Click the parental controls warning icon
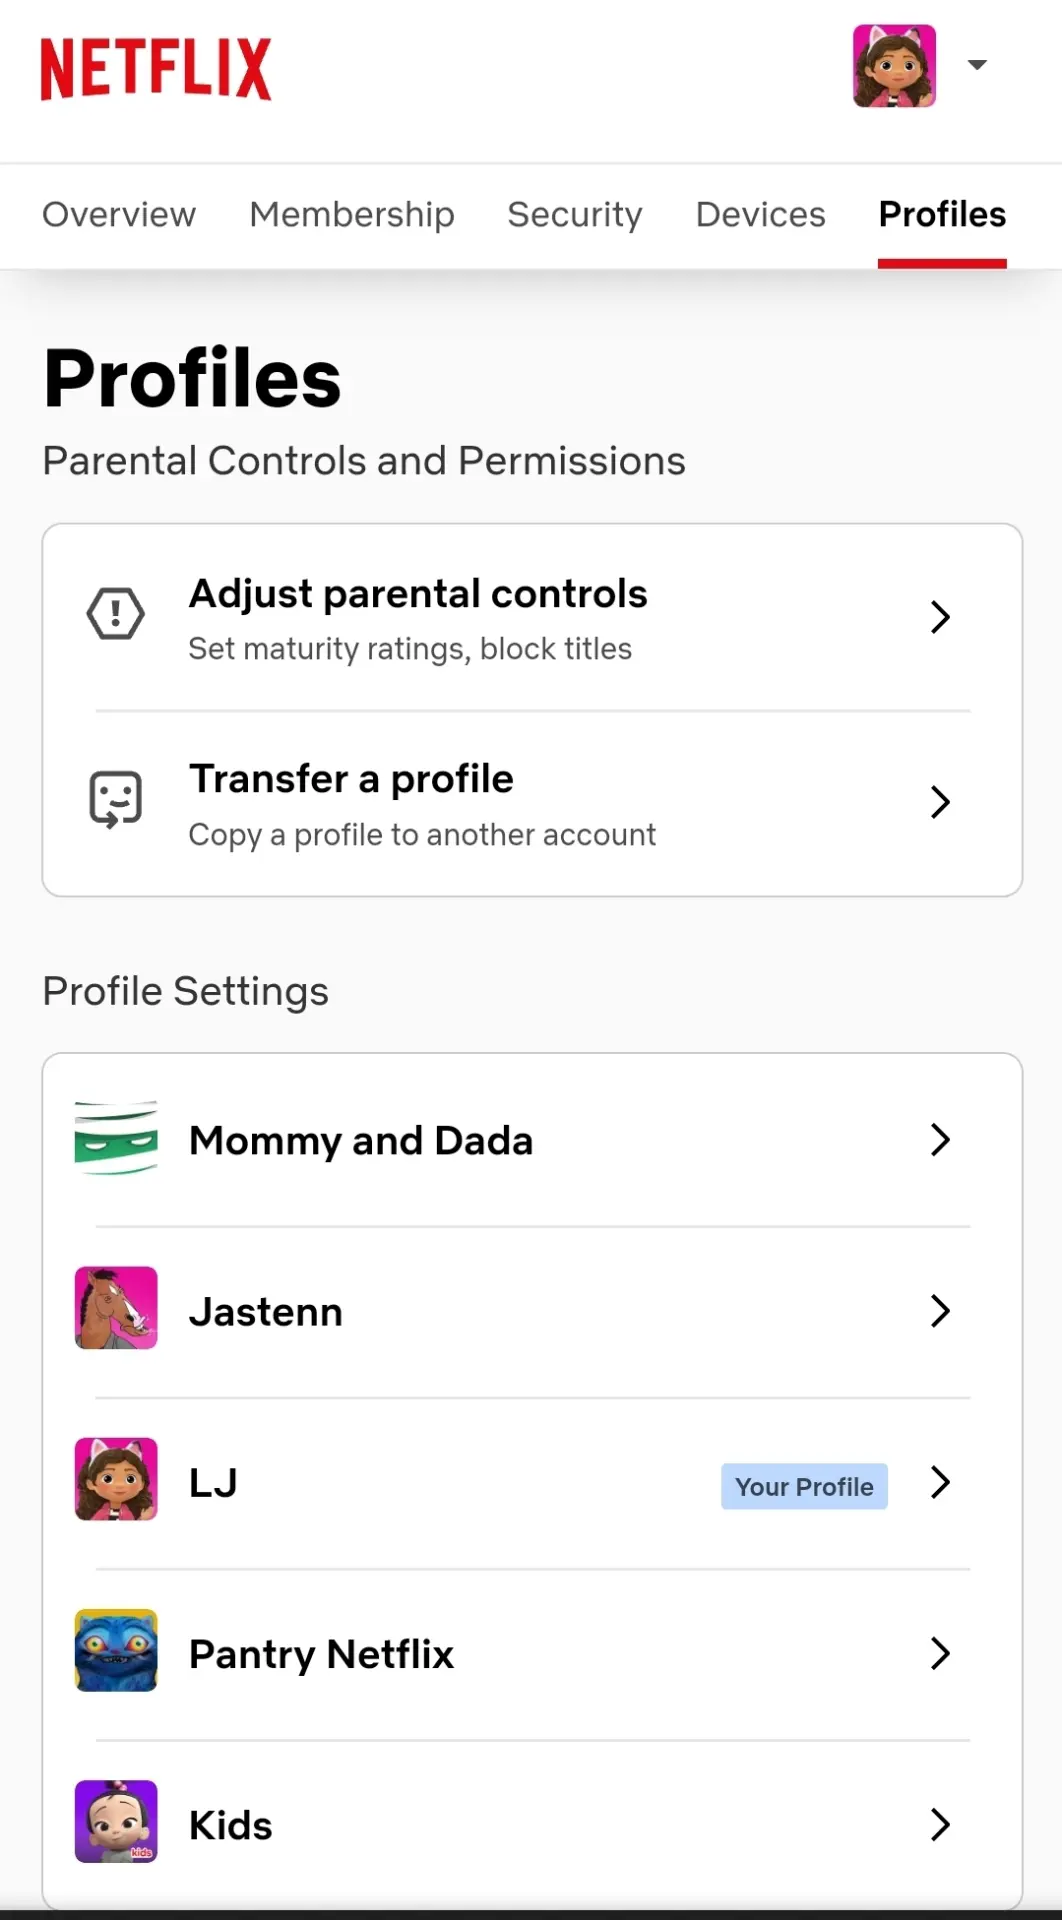The height and width of the screenshot is (1920, 1062). coord(116,614)
